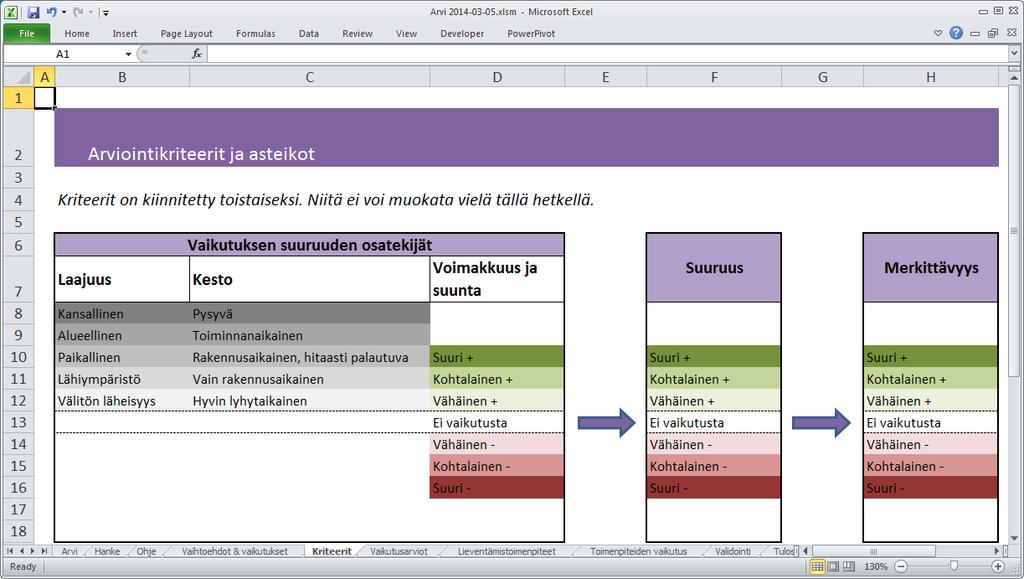Screen dimensions: 1024x579
Task: Click 'Ei vaikutusta' in the Suuruus box
Action: pos(714,422)
